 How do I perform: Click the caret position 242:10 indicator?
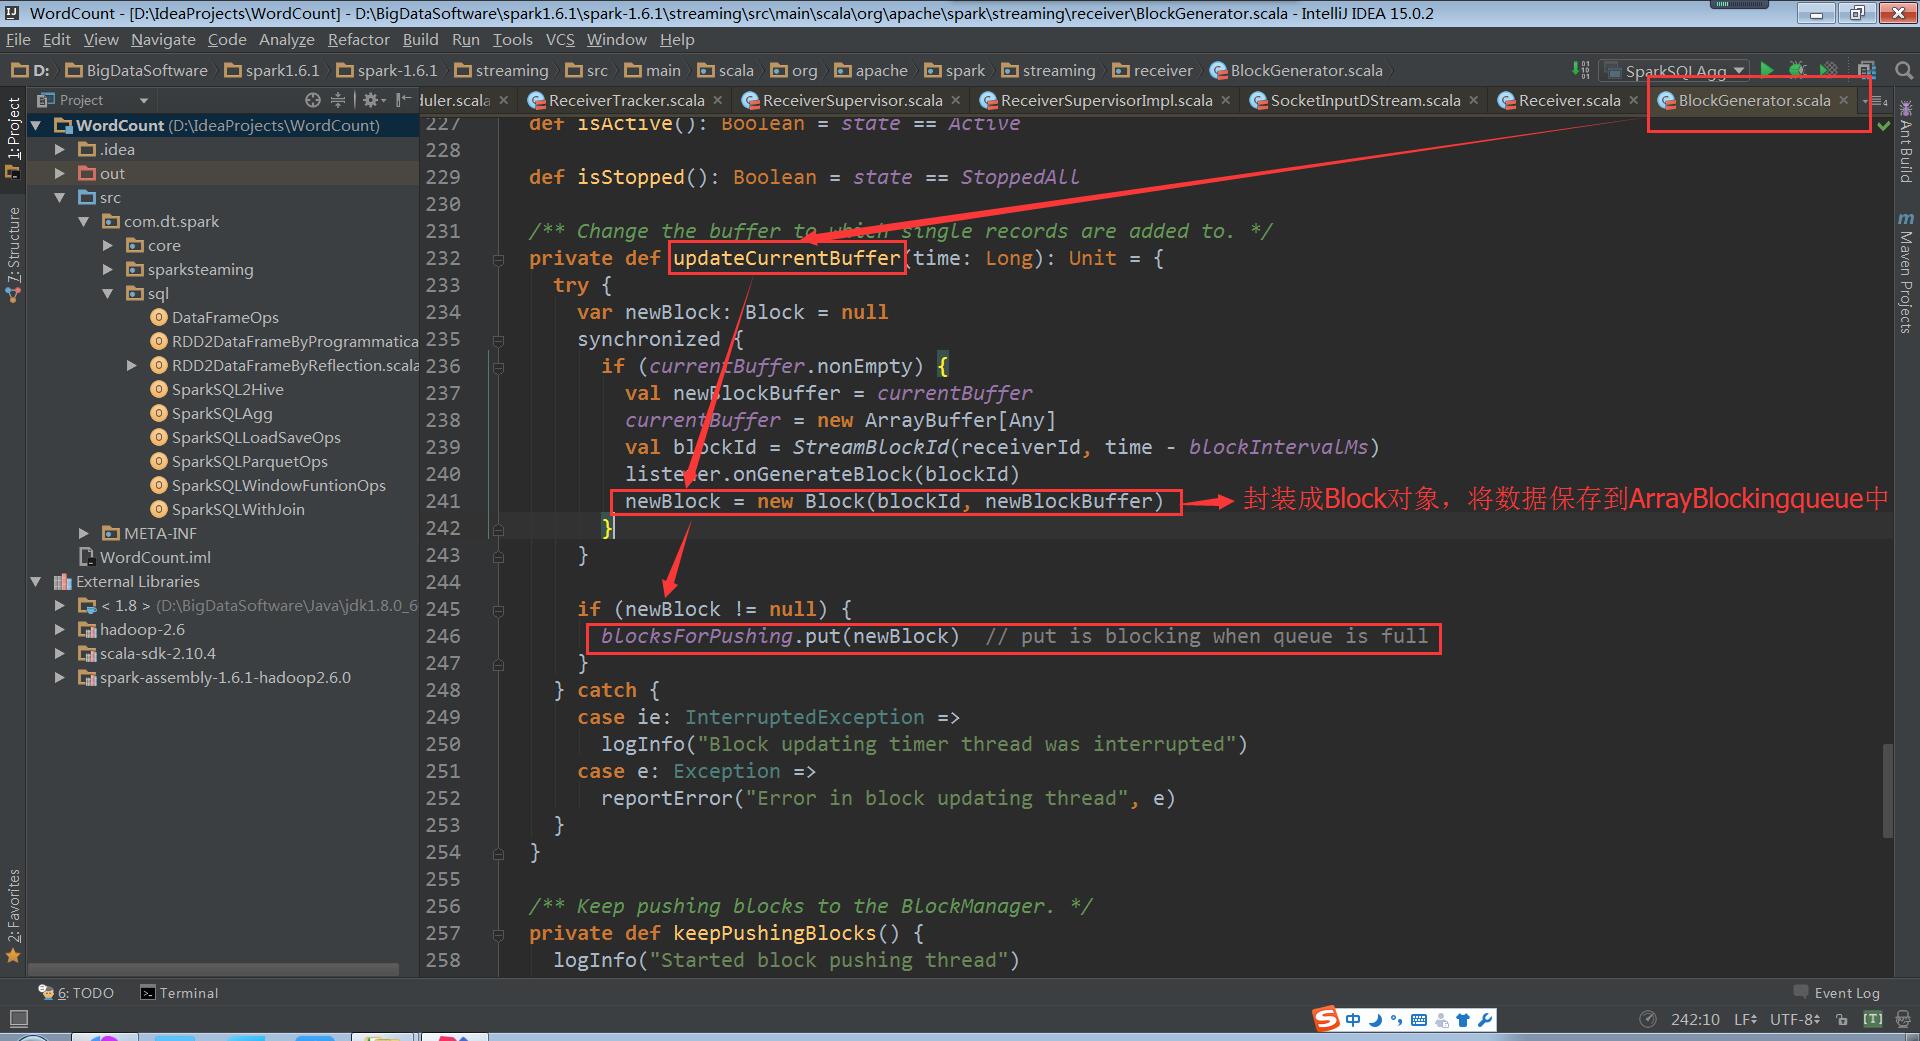[x=1695, y=1019]
